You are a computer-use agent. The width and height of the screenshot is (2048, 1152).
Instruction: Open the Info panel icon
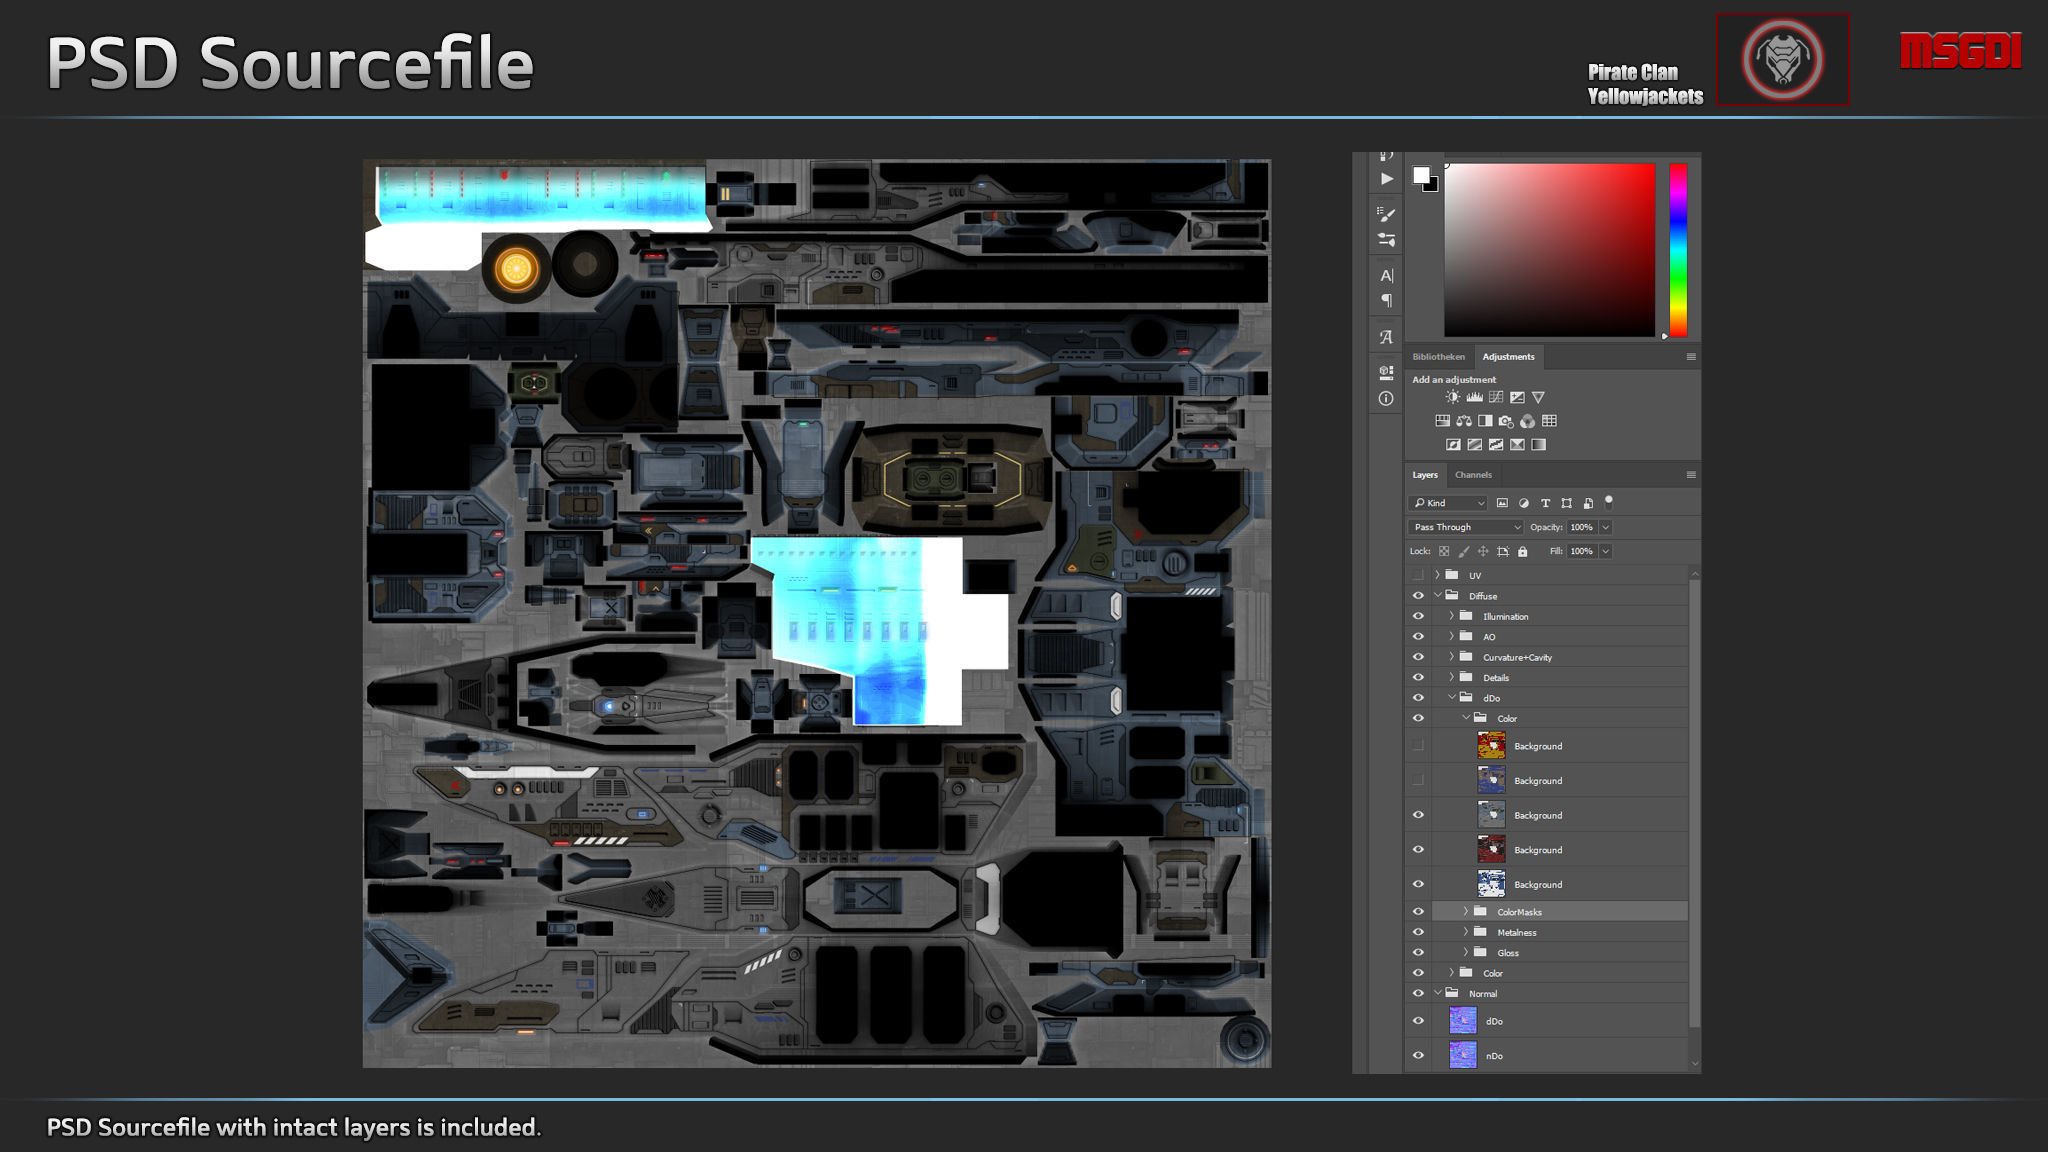tap(1386, 398)
